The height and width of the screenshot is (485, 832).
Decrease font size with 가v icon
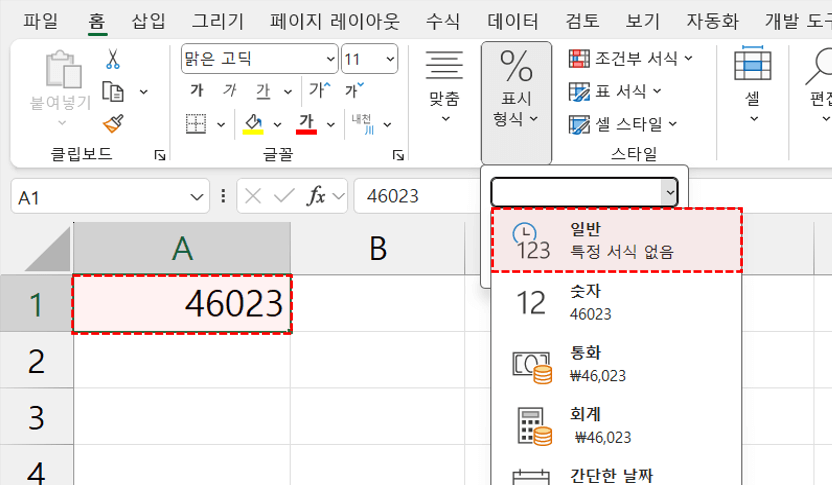[353, 90]
